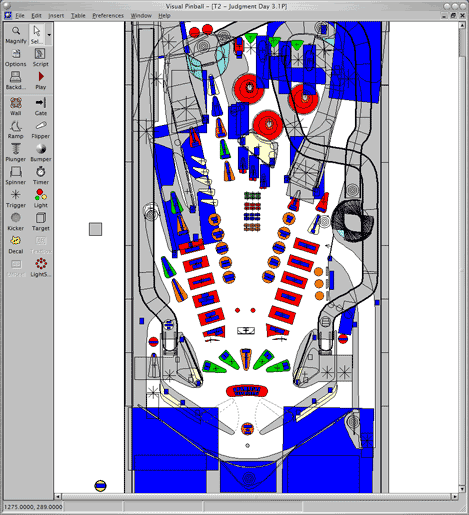Click the vertical scrollbar down arrow
Viewport: 469px width, 515px height.
pyautogui.click(x=462, y=489)
